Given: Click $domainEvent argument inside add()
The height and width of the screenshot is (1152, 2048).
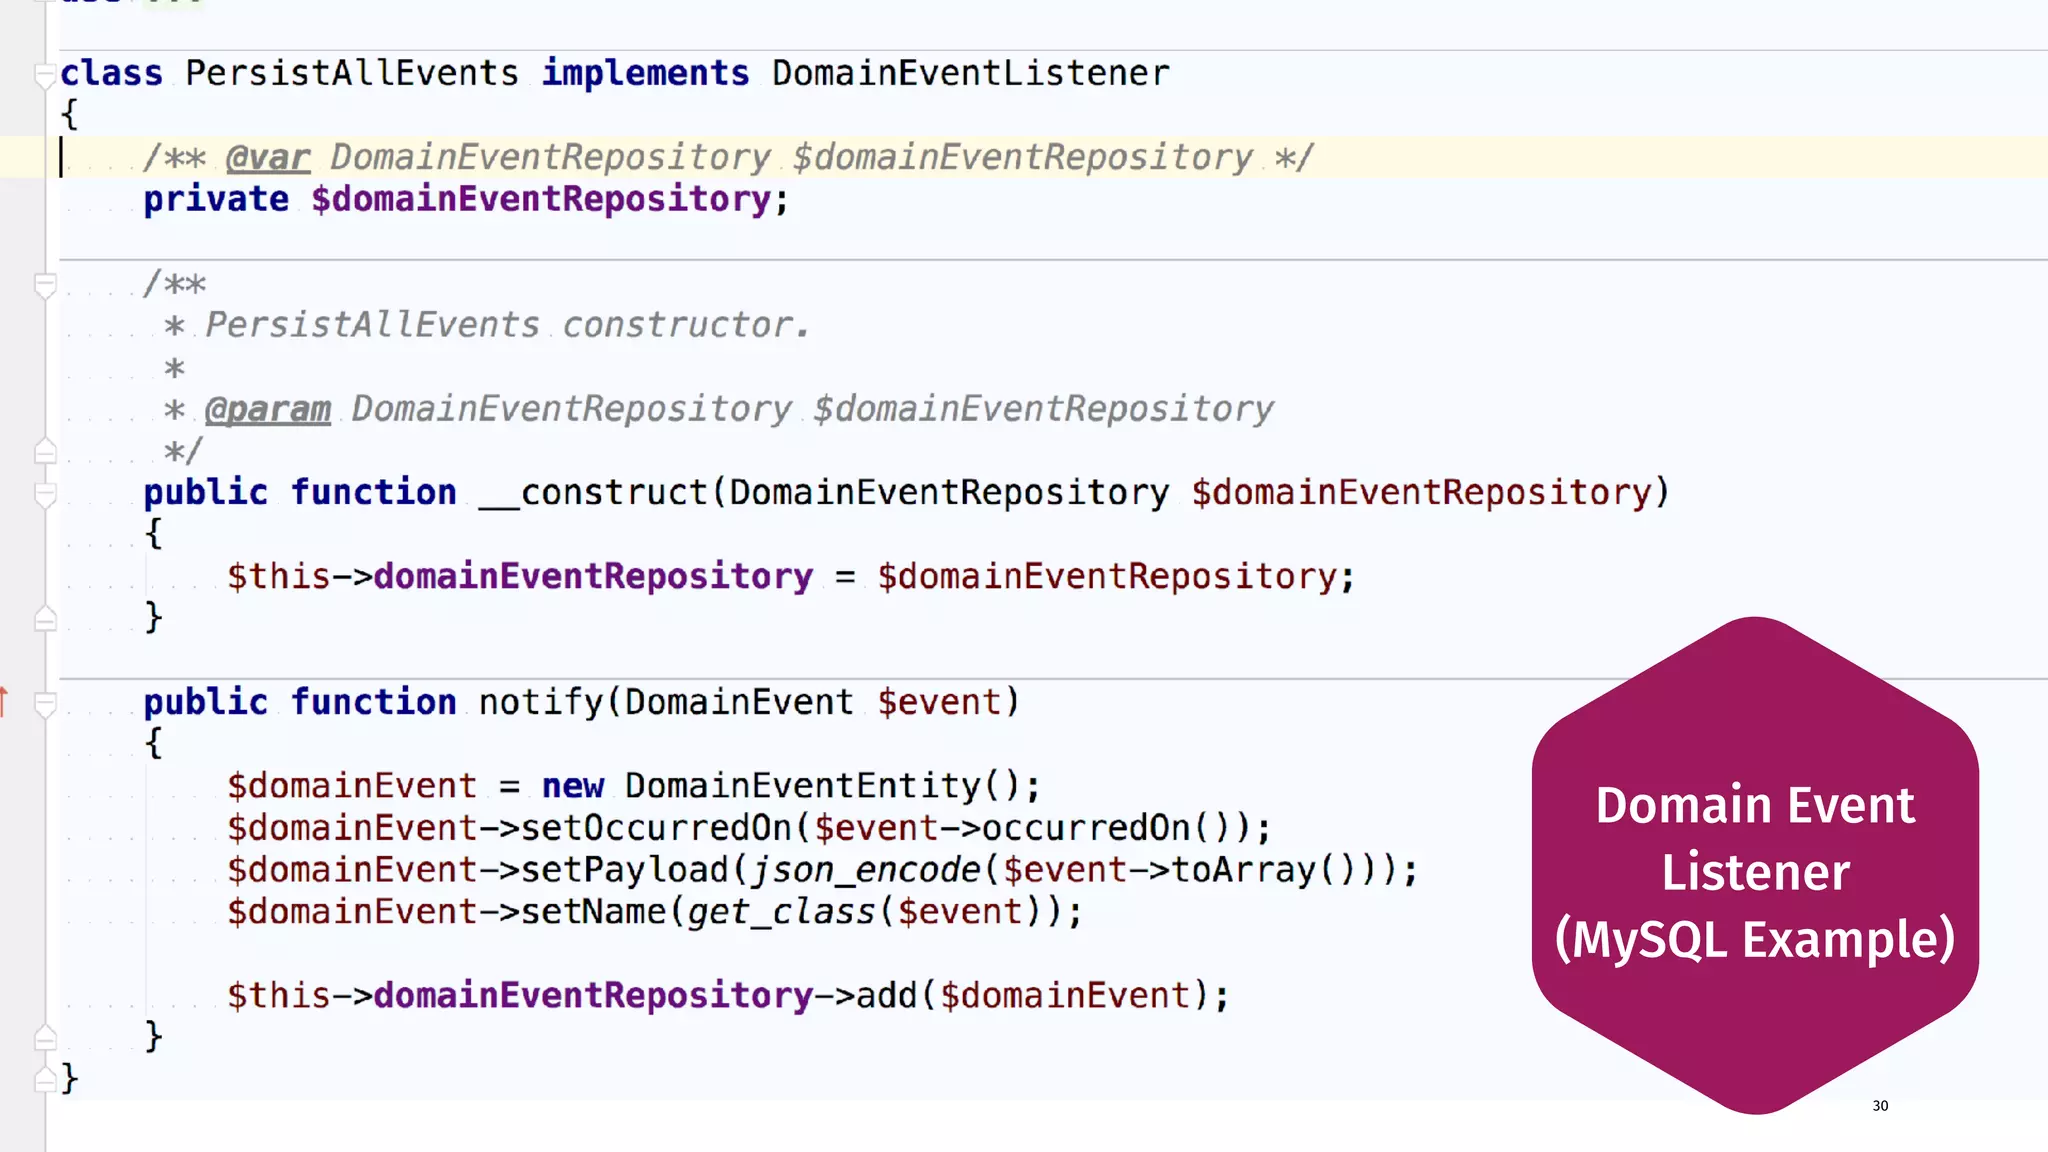Looking at the screenshot, I should pos(1065,996).
